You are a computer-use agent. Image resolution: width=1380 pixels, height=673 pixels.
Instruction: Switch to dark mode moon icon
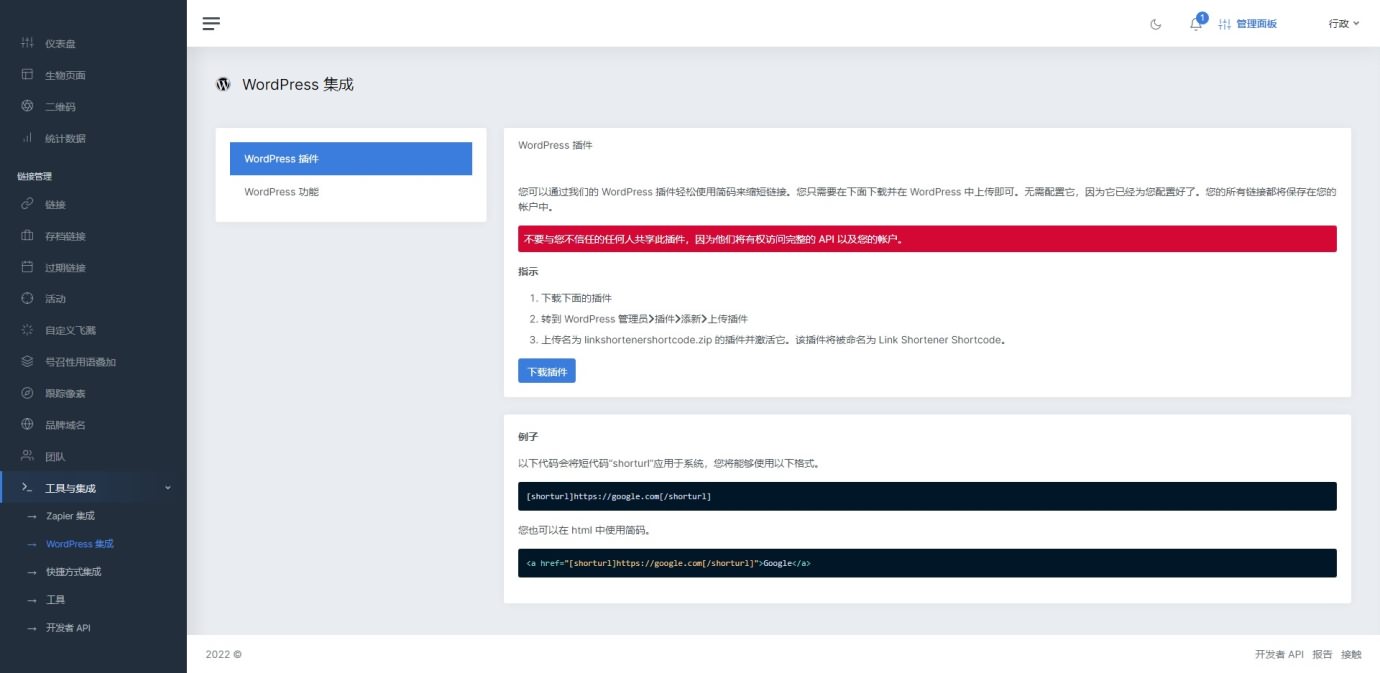pyautogui.click(x=1156, y=24)
